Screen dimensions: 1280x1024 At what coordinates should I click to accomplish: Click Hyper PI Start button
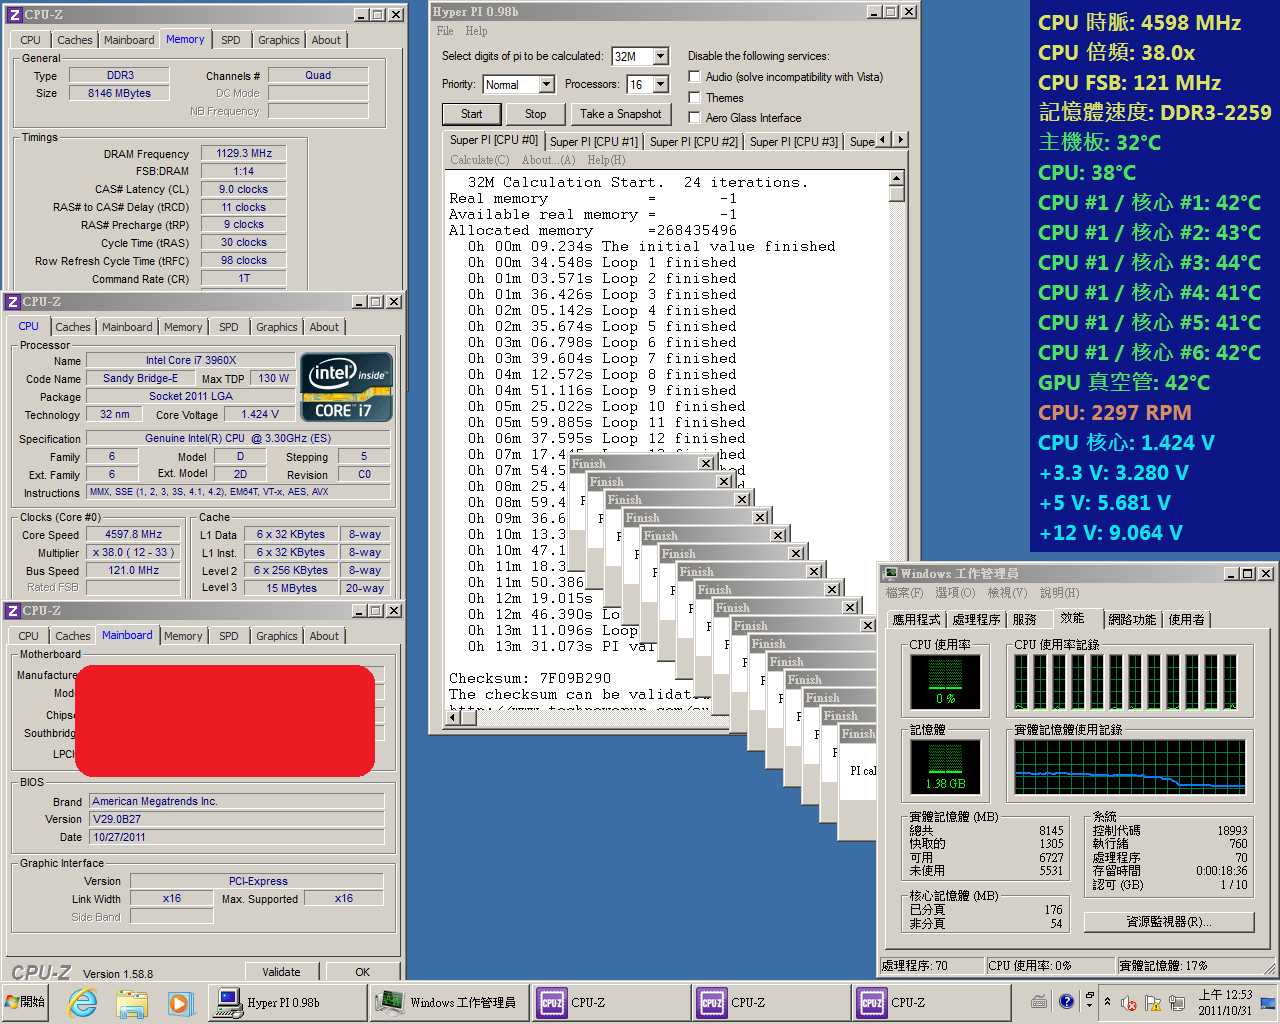472,114
